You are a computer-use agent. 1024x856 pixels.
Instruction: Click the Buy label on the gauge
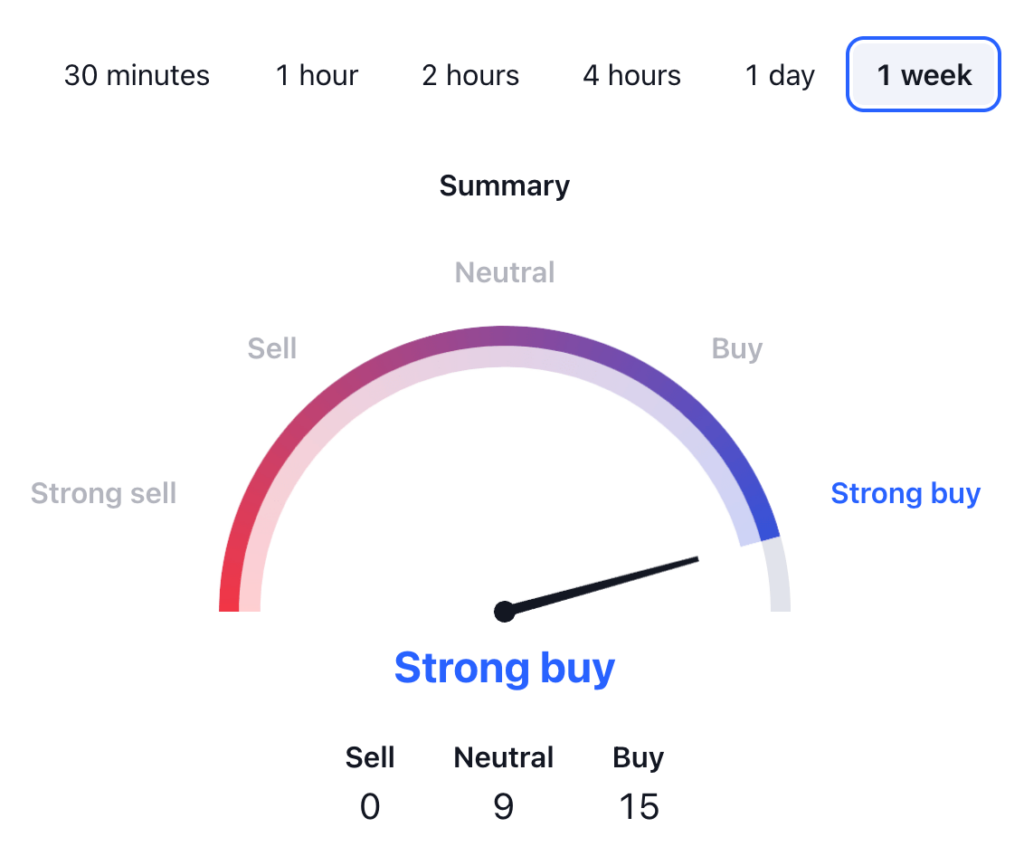click(x=737, y=349)
